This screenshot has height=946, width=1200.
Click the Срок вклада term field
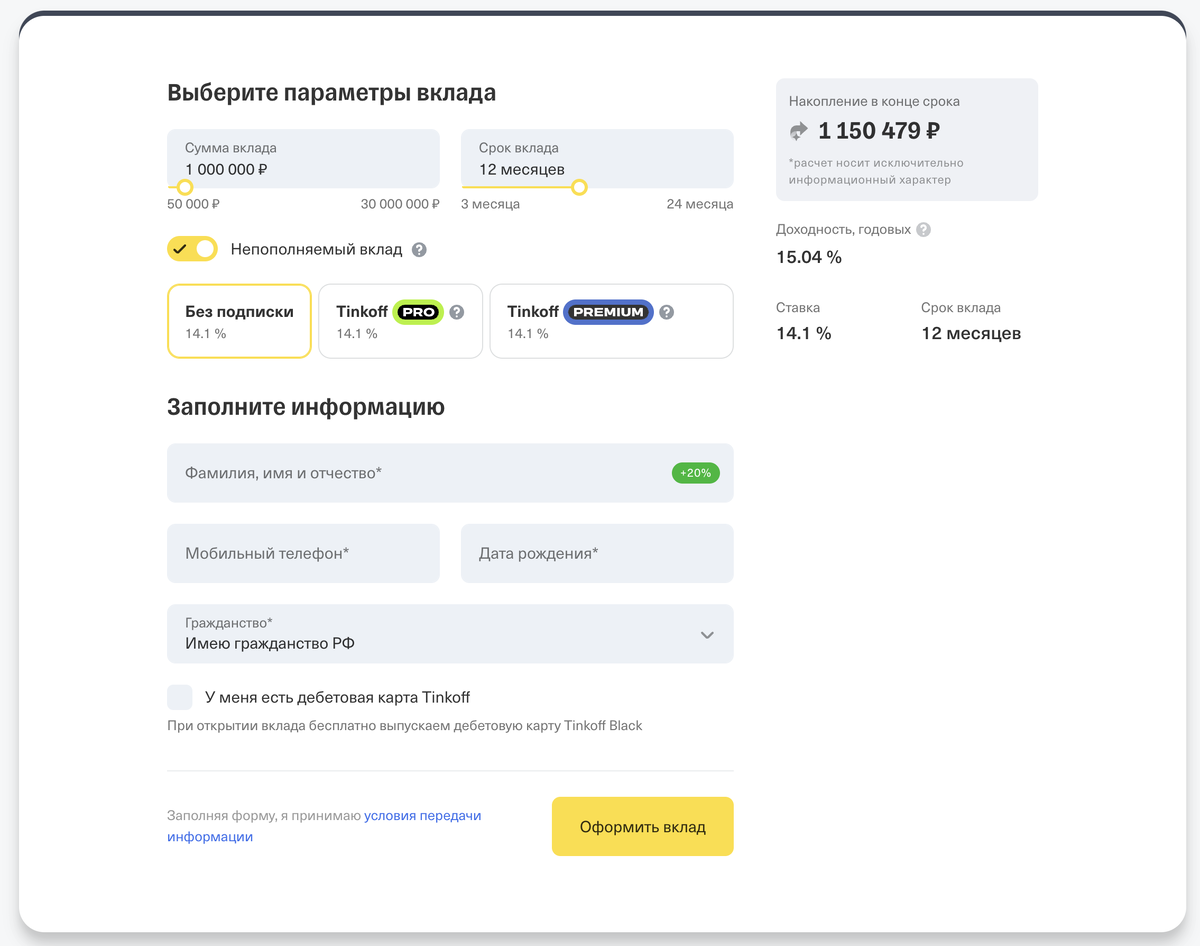click(x=597, y=158)
